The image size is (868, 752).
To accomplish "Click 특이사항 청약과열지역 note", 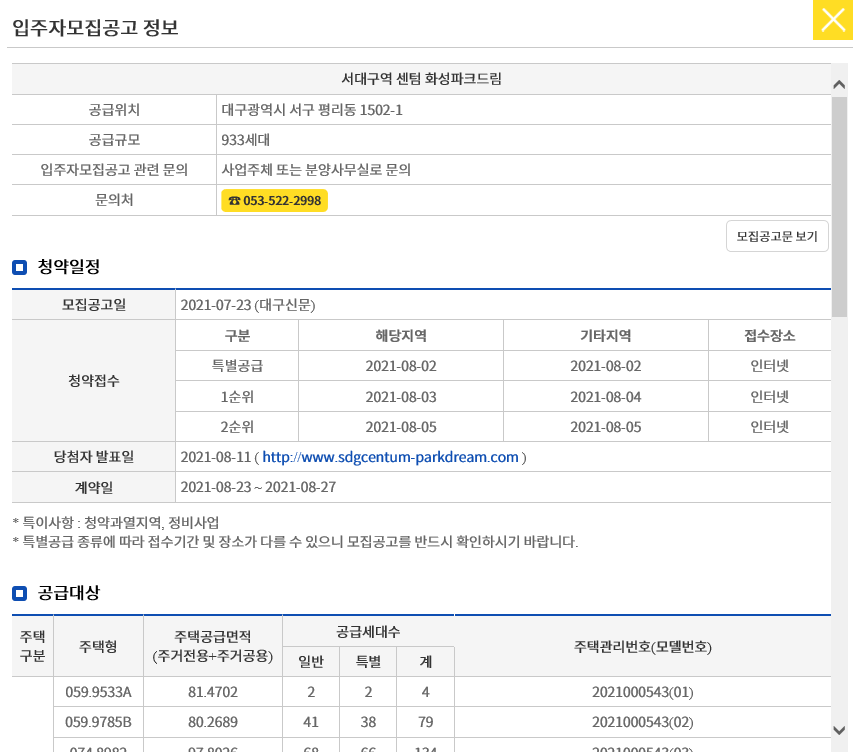I will [116, 522].
